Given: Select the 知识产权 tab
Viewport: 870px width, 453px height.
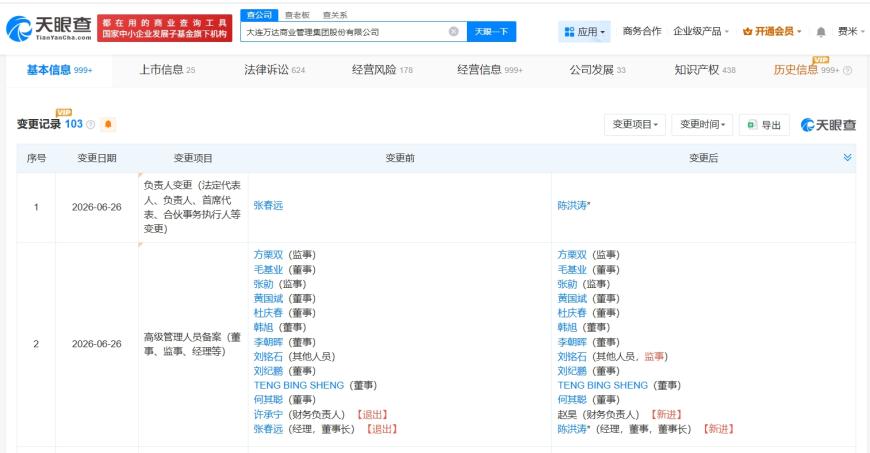Looking at the screenshot, I should 705,70.
